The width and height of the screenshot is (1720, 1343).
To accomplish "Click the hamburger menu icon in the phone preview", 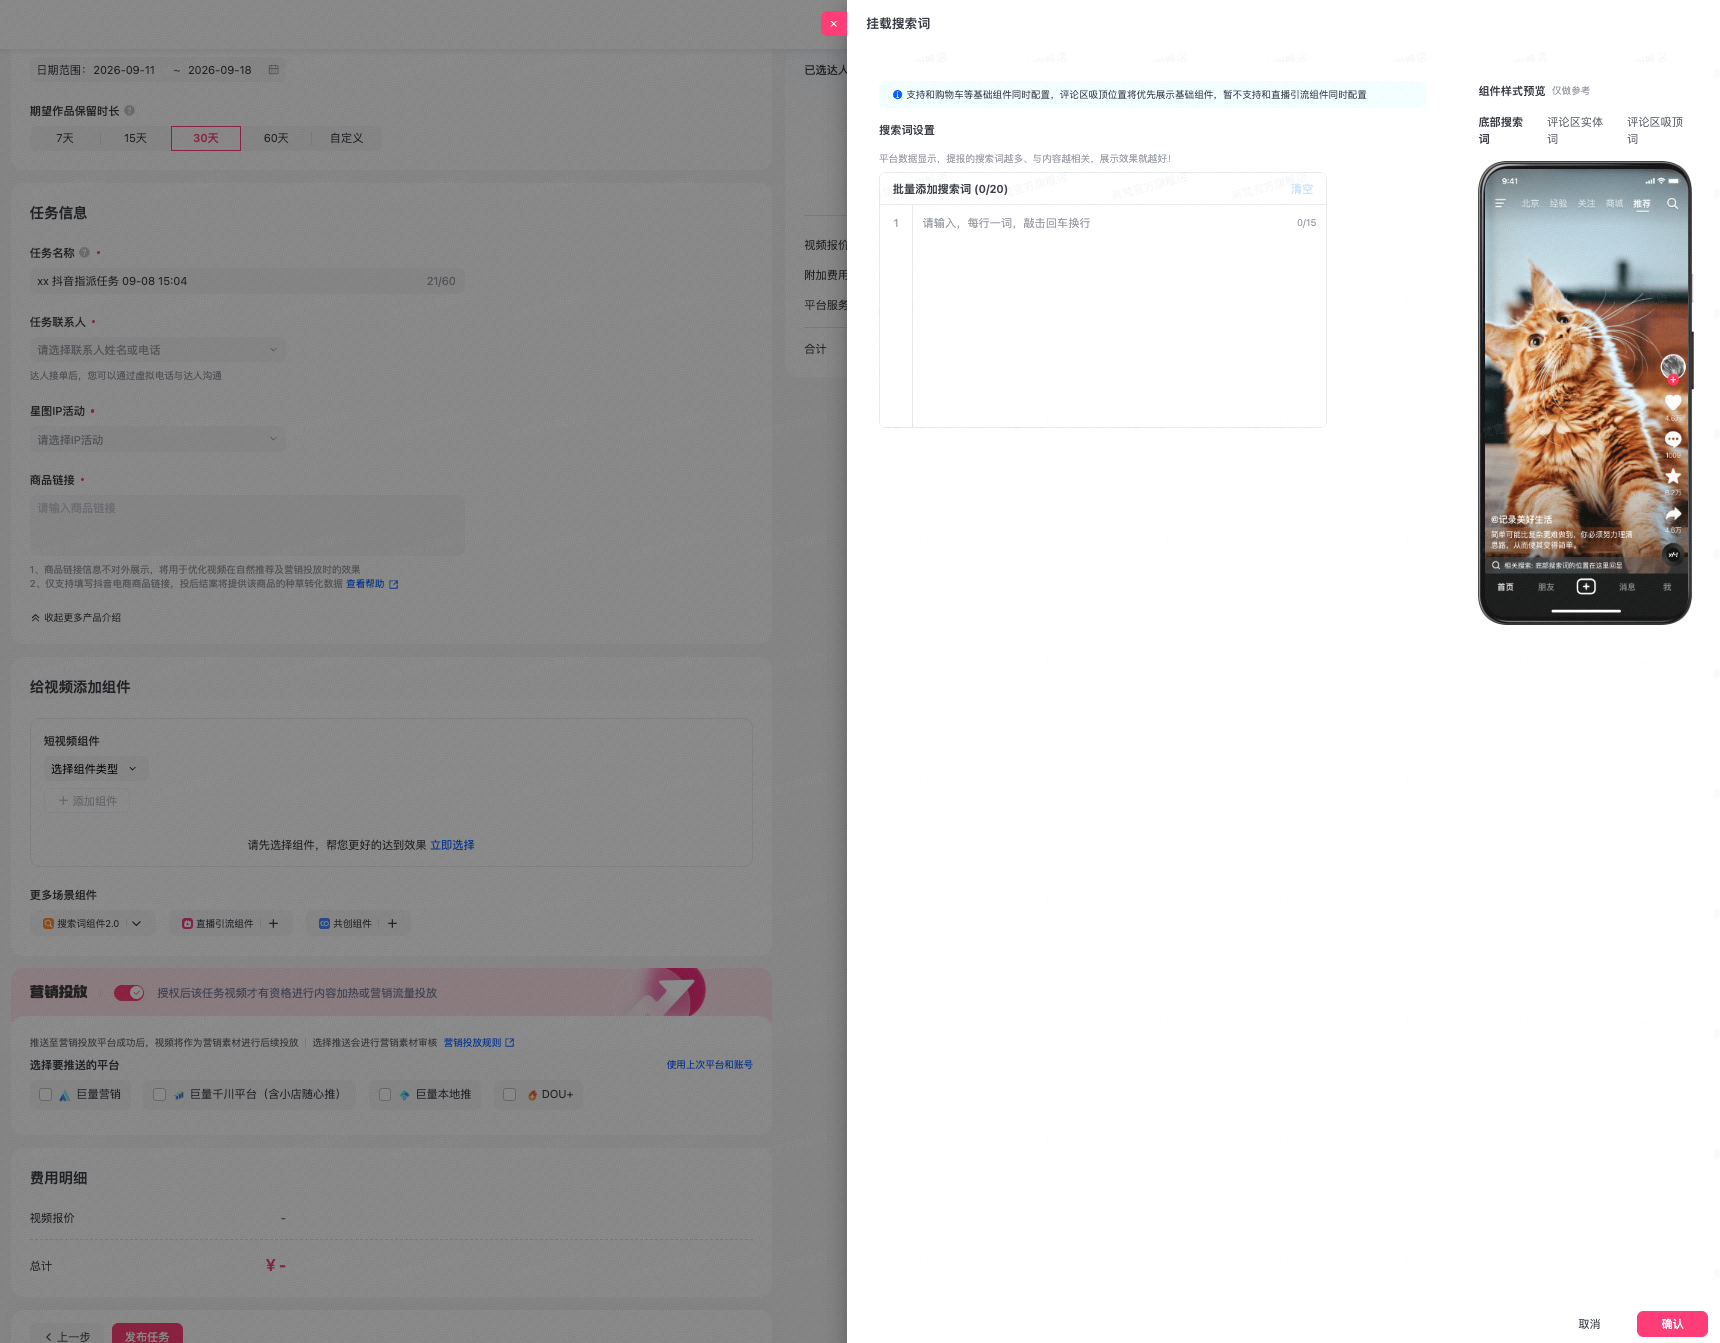I will pos(1500,204).
